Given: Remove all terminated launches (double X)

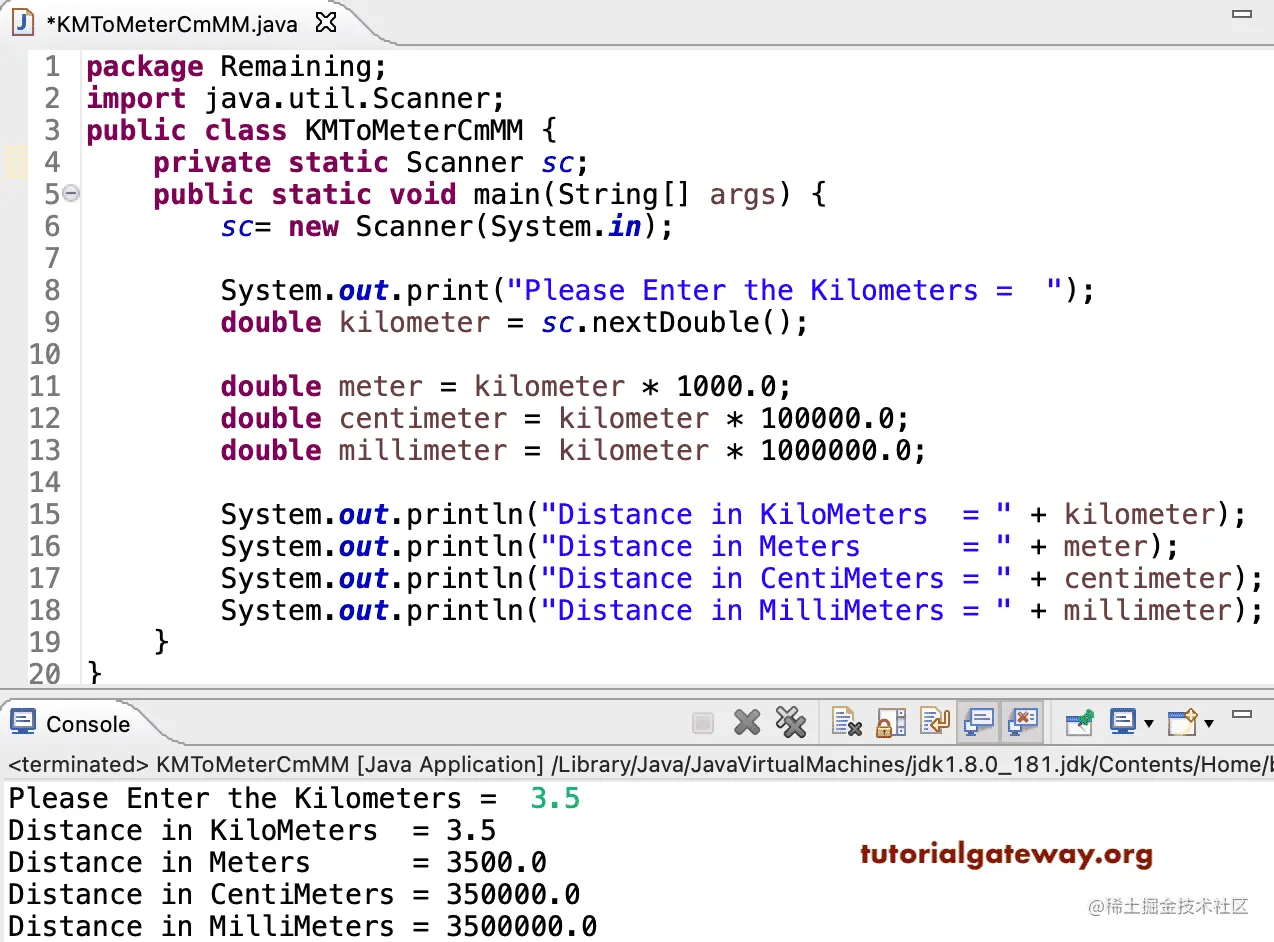Looking at the screenshot, I should click(x=790, y=722).
